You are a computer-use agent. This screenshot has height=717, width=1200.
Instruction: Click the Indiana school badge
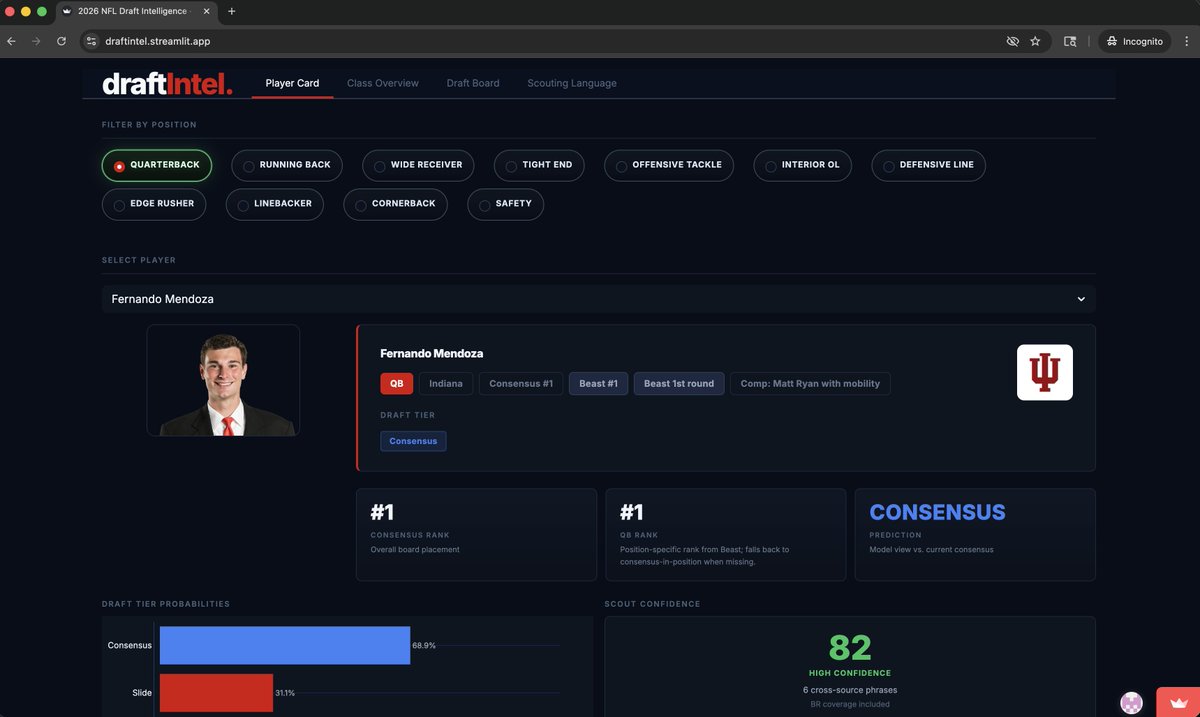click(446, 384)
